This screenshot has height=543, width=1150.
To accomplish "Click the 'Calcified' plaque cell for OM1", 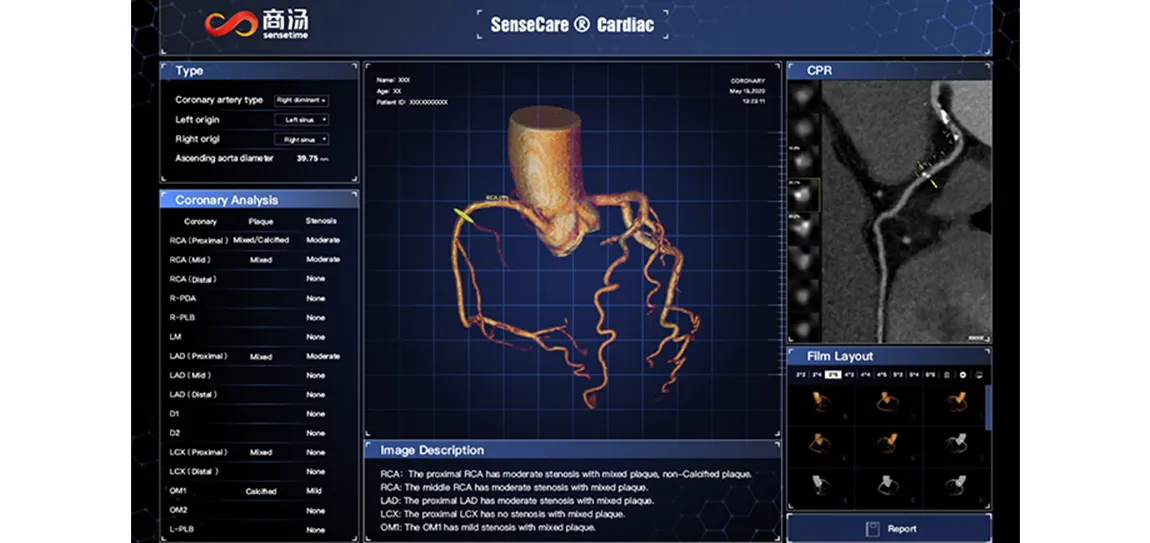I will [x=260, y=492].
